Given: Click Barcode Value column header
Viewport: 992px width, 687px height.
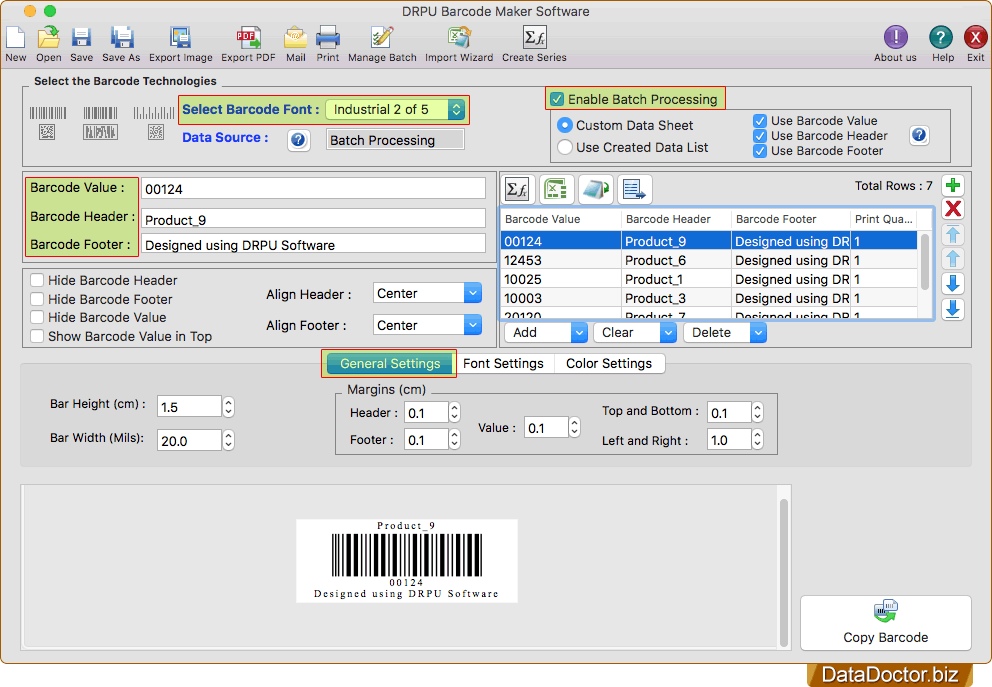Looking at the screenshot, I should (x=561, y=219).
